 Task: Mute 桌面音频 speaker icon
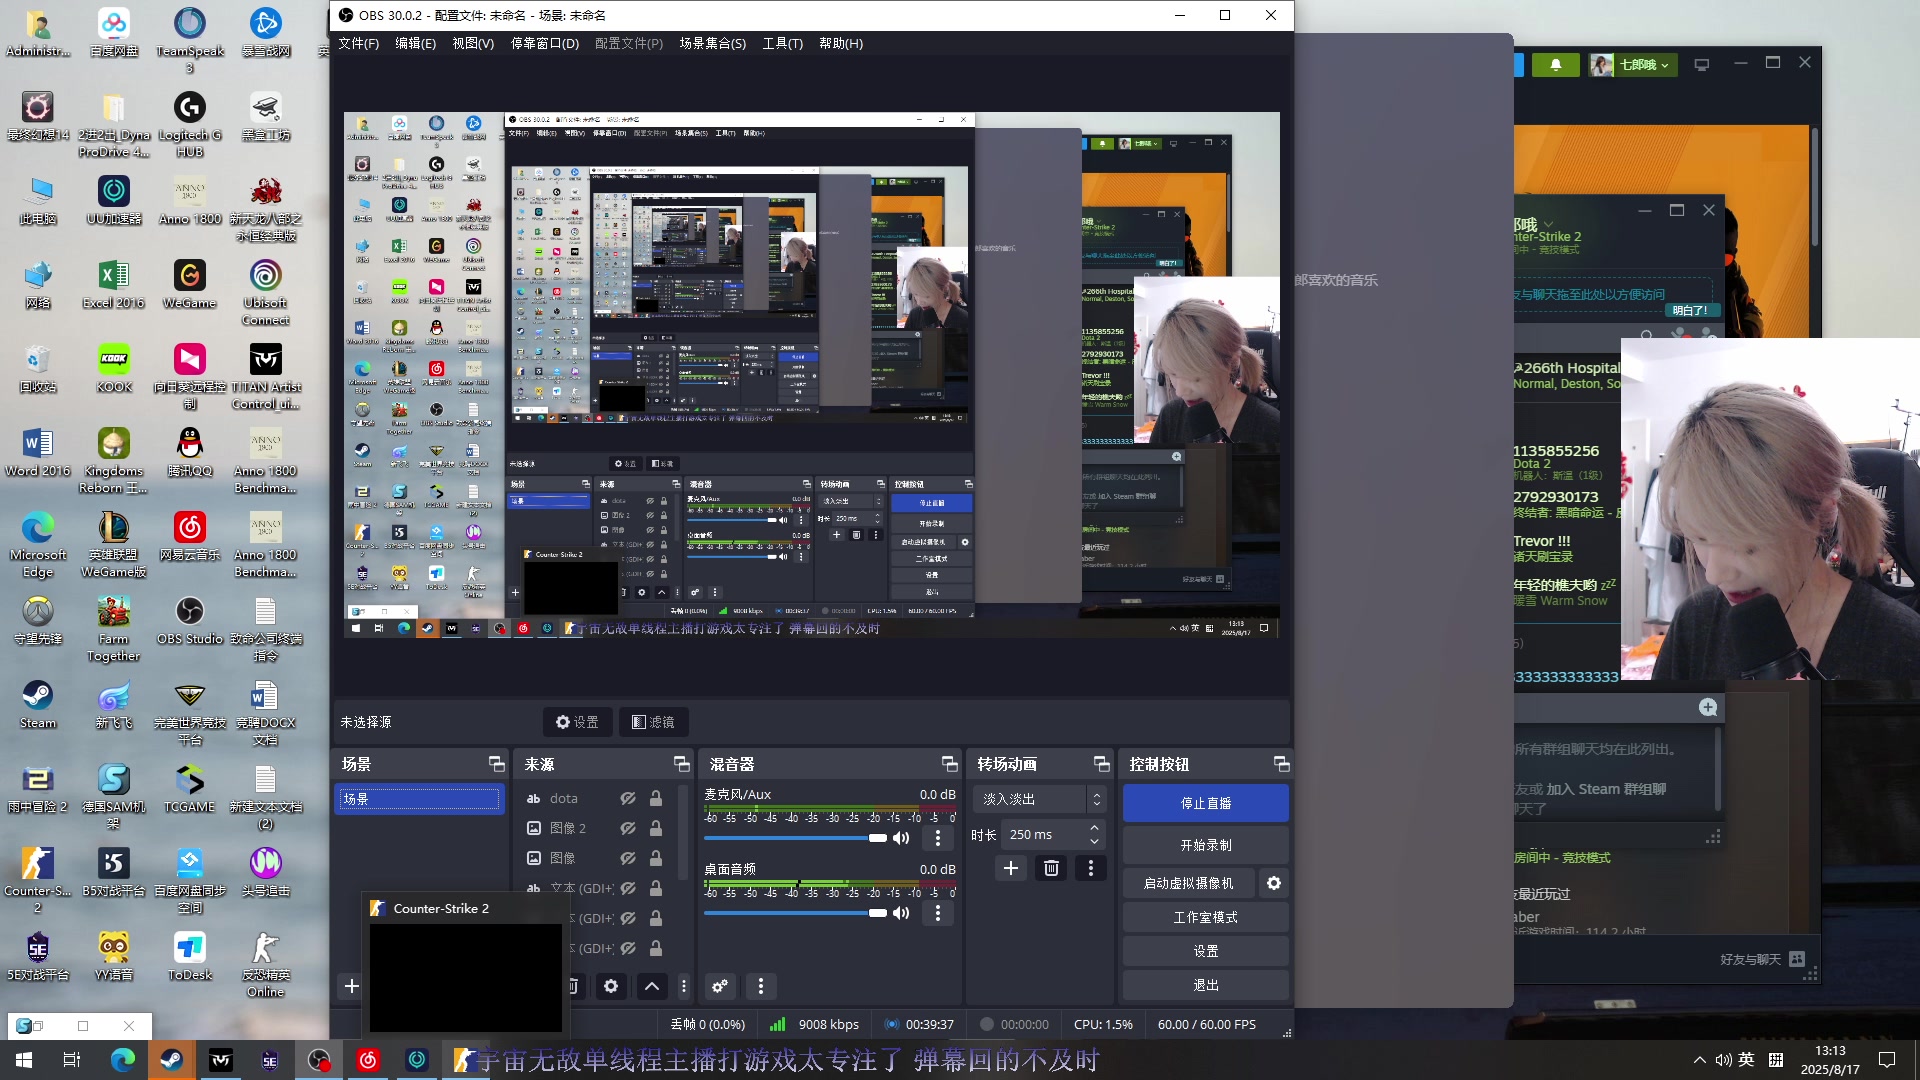pos(902,913)
